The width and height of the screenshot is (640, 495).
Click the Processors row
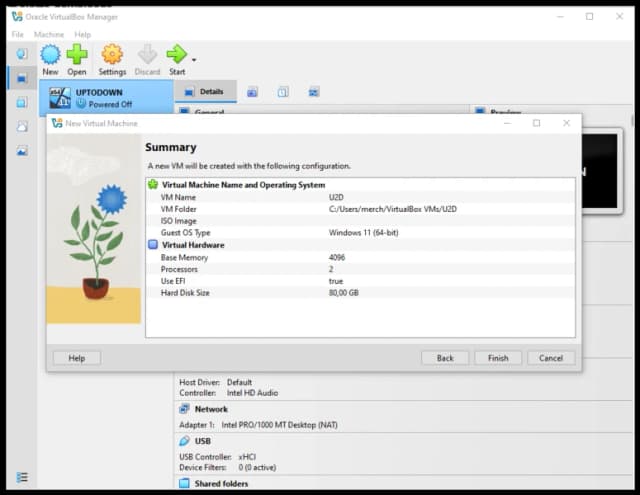(360, 269)
